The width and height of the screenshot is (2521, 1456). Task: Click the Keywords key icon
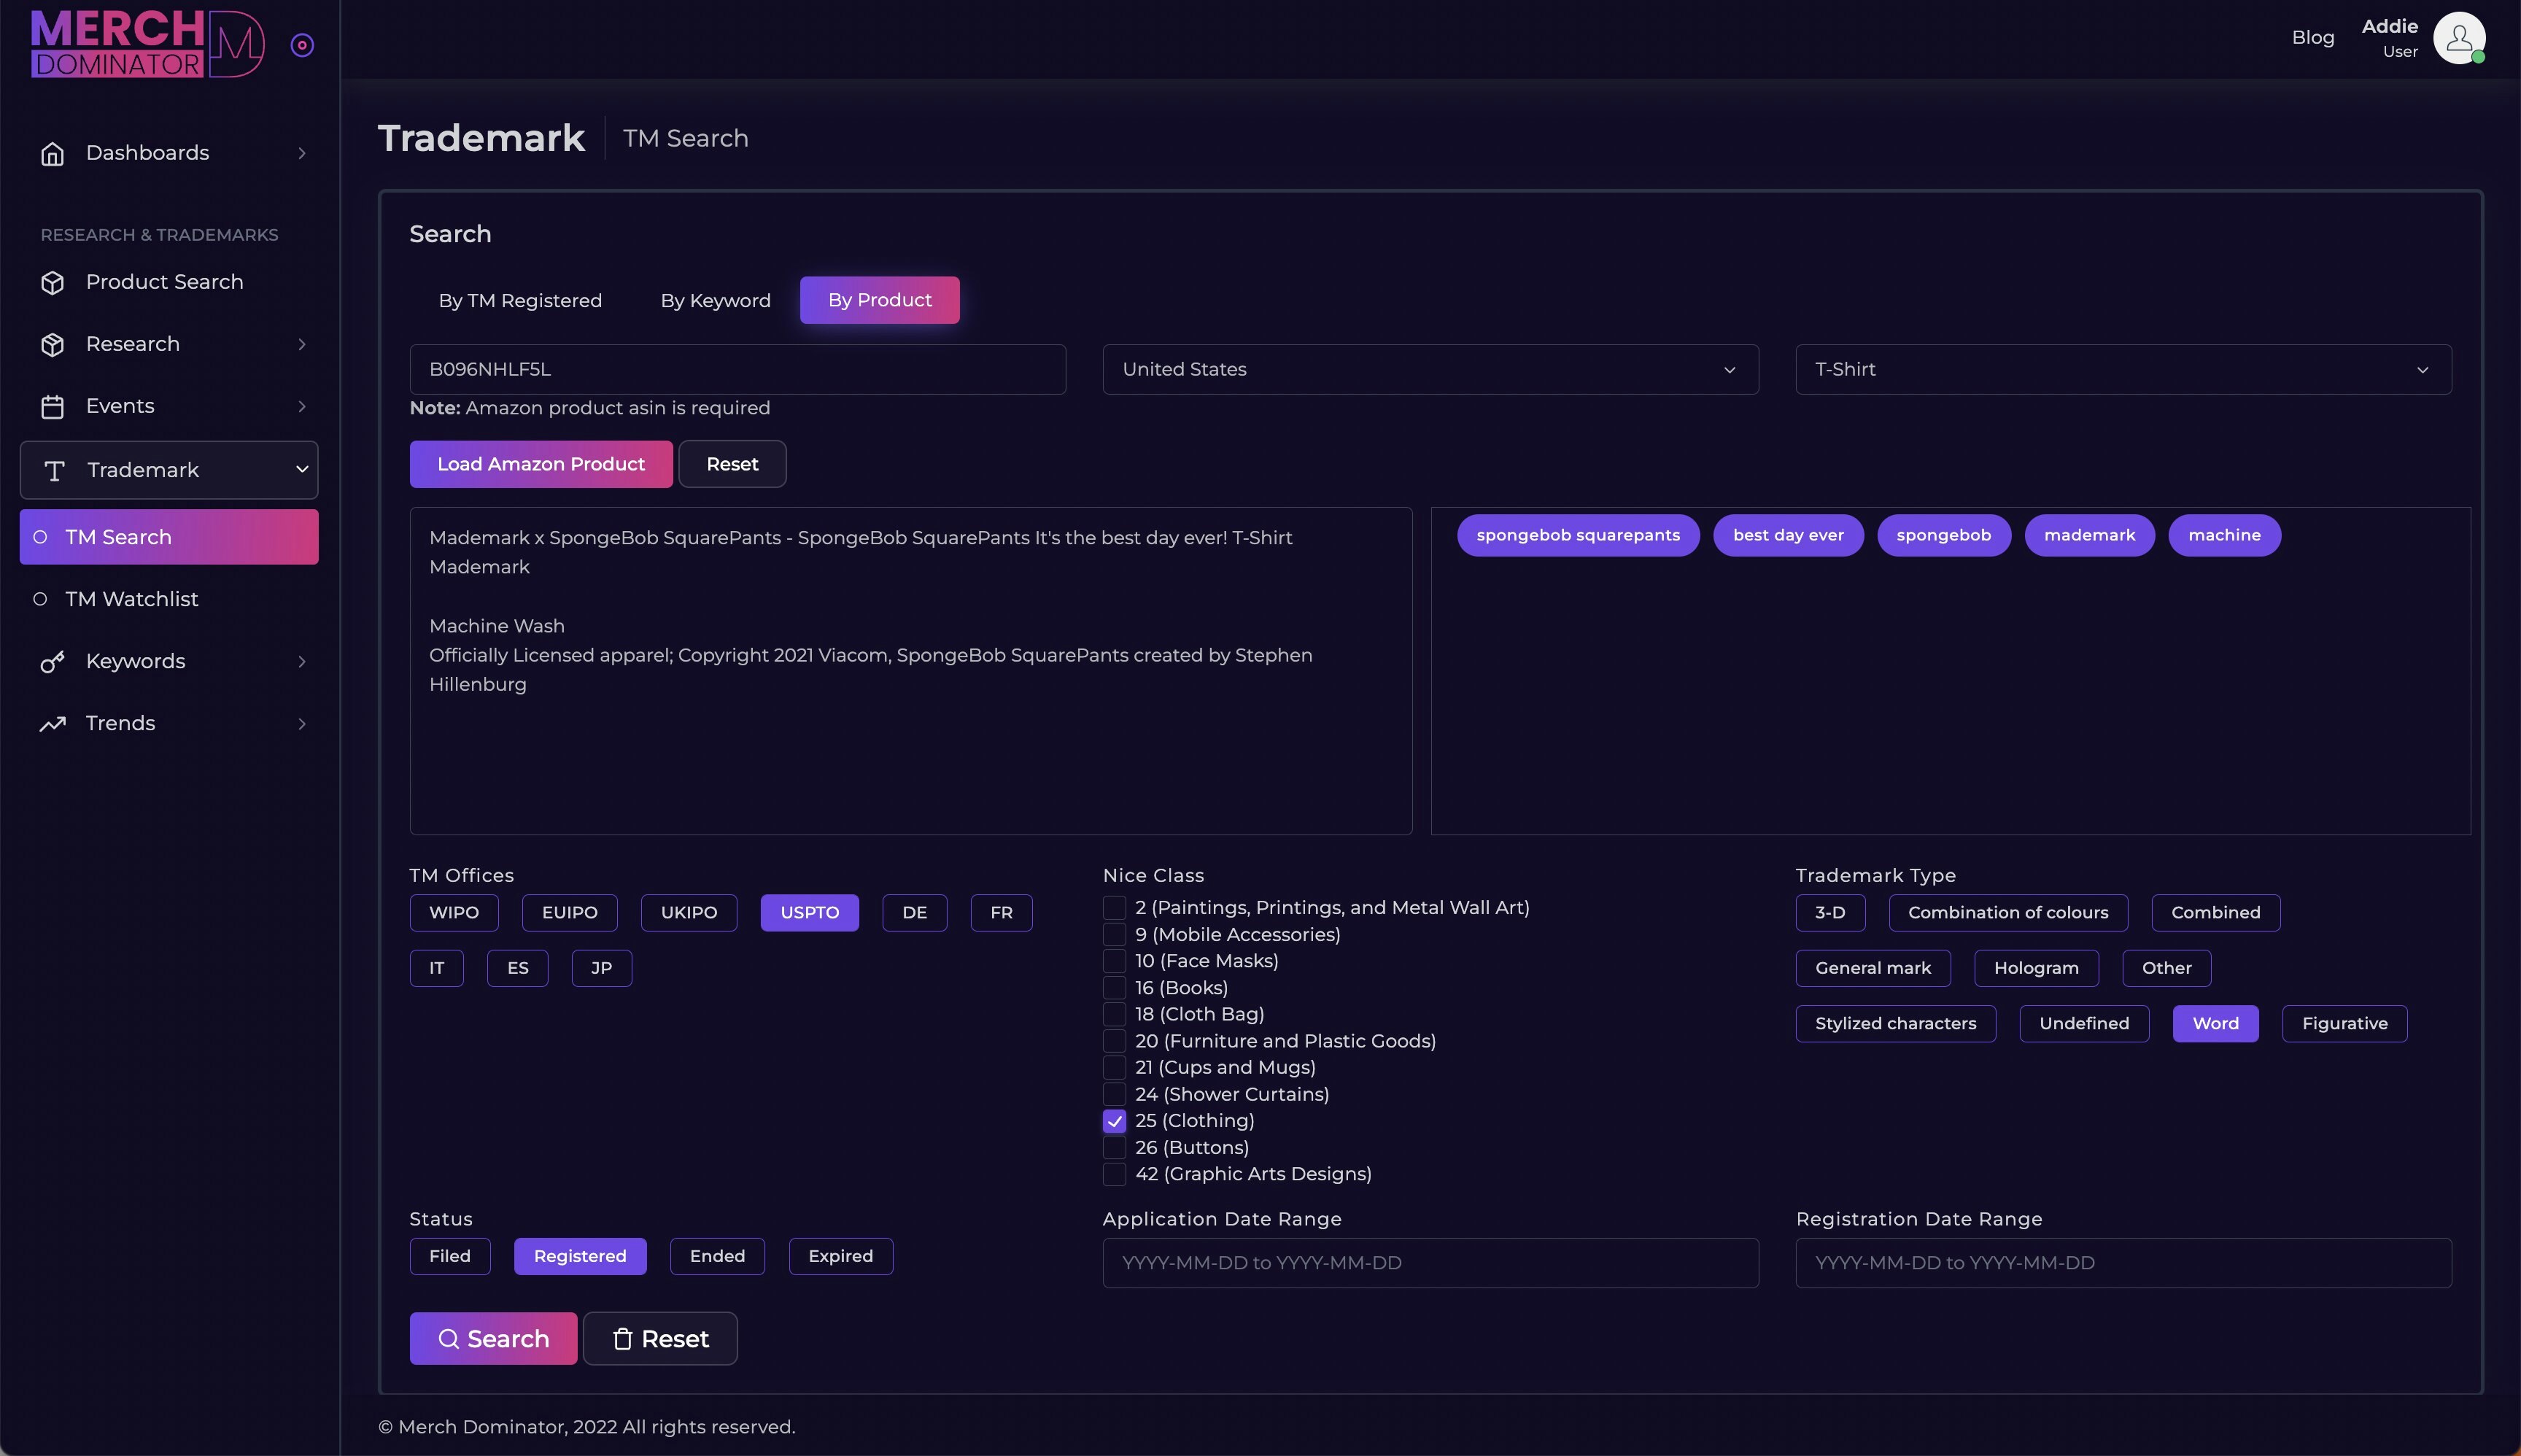click(x=53, y=662)
